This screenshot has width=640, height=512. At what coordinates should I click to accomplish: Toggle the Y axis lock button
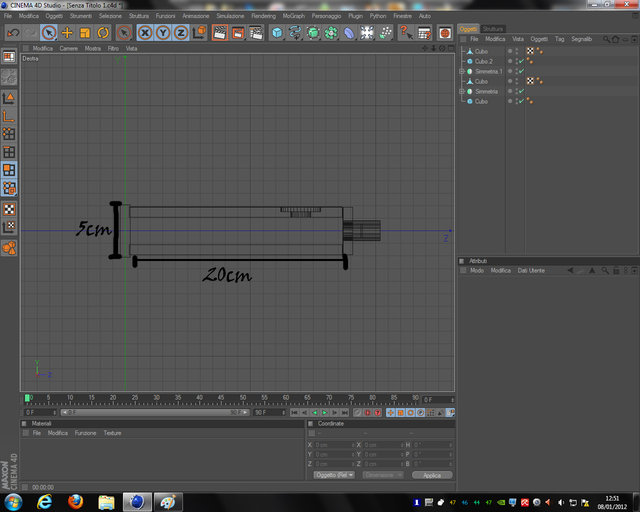(163, 33)
